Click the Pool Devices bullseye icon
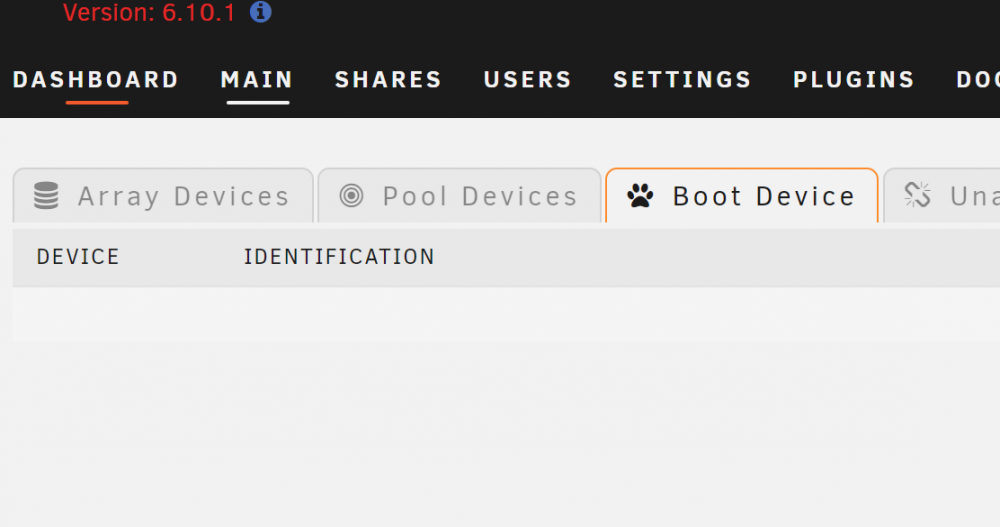Viewport: 1000px width, 527px height. coord(351,195)
